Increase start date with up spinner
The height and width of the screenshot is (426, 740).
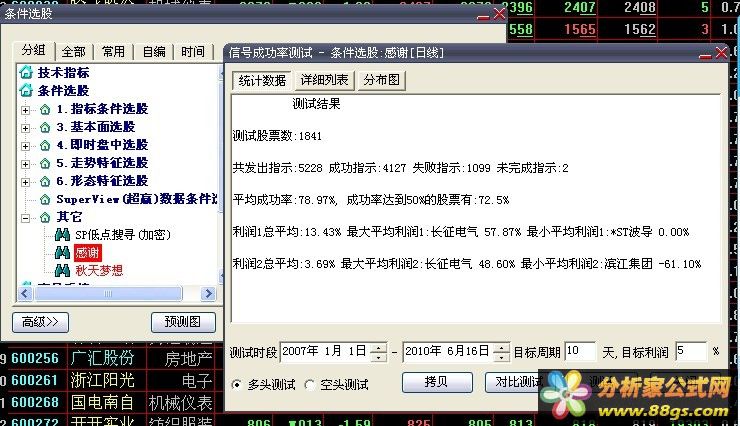378,348
